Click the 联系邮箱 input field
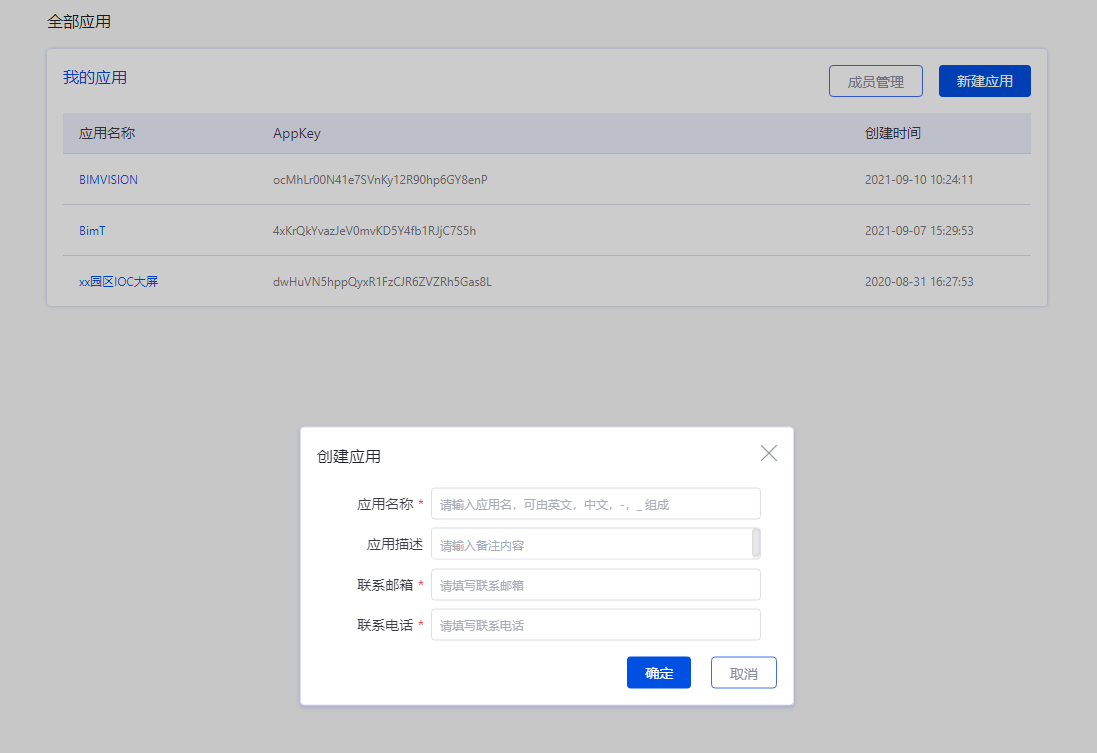Screen dimensions: 1097x753 click(595, 585)
